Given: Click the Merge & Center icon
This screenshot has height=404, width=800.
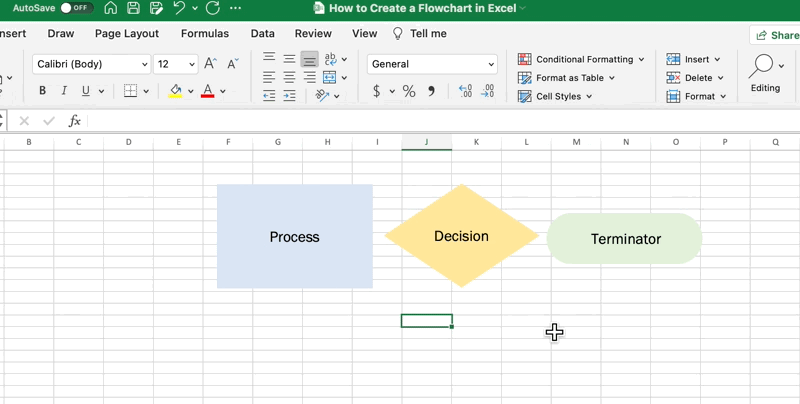Looking at the screenshot, I should (329, 77).
